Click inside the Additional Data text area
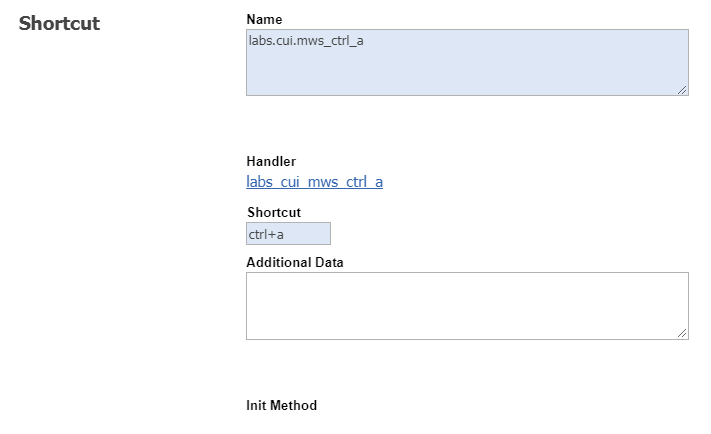711x434 pixels. tap(467, 305)
